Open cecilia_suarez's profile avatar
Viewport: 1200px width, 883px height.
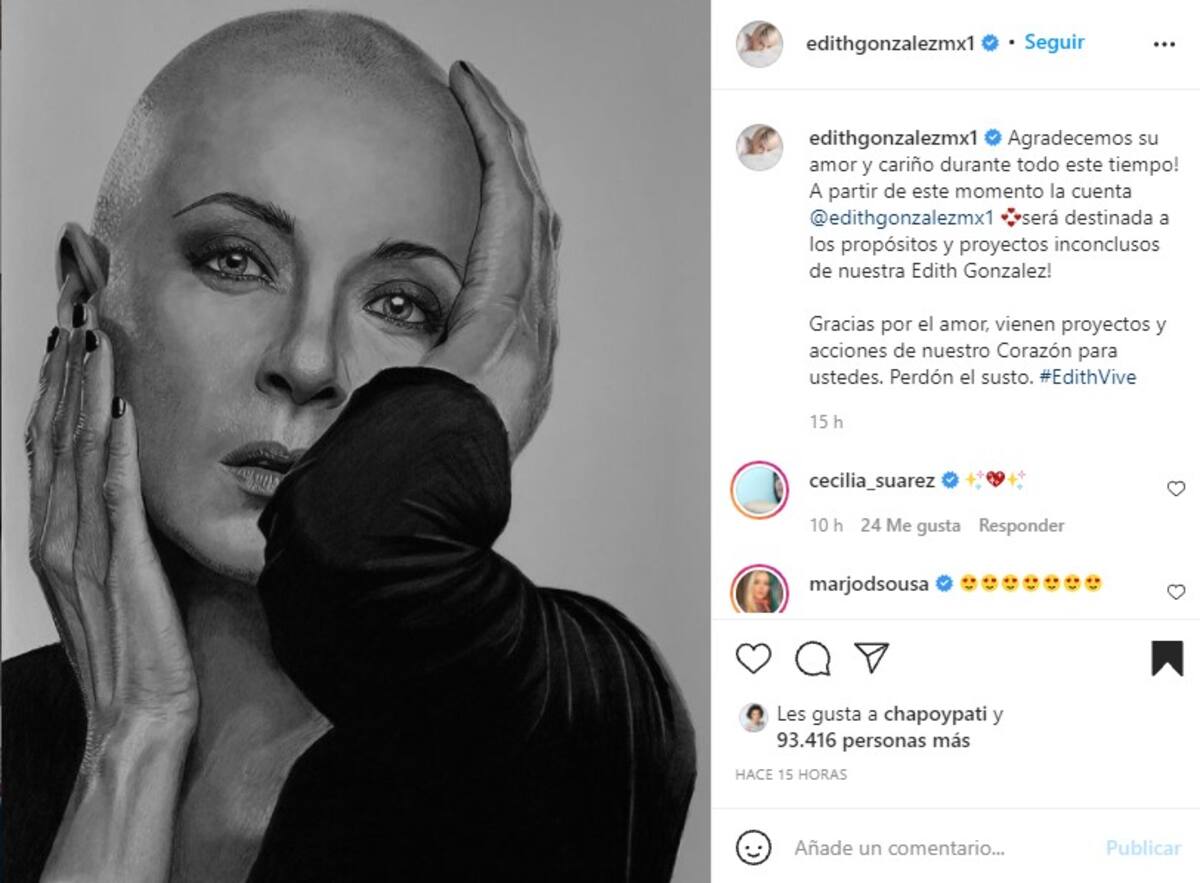pyautogui.click(x=761, y=491)
